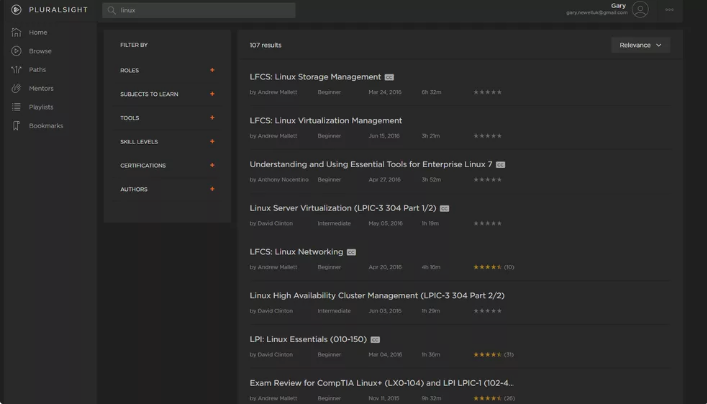Expand the Roles filter
Viewport: 707px width, 404px height.
click(x=212, y=70)
